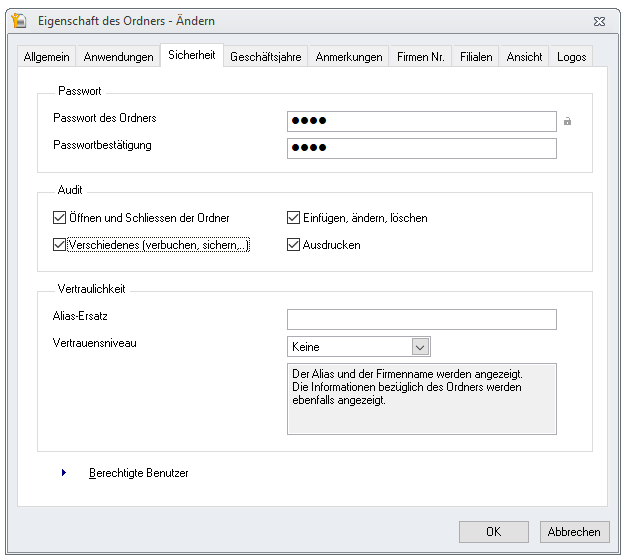This screenshot has width=626, height=559.
Task: Switch to the Allgemein tab
Action: (x=47, y=57)
